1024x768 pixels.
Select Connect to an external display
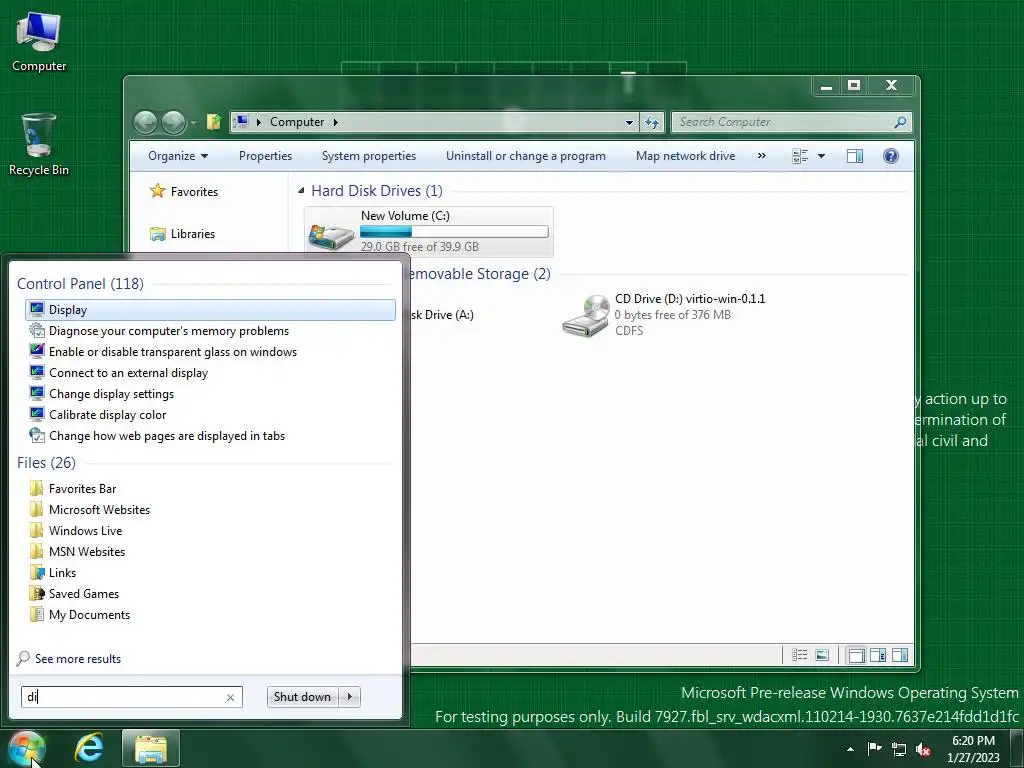pos(128,373)
